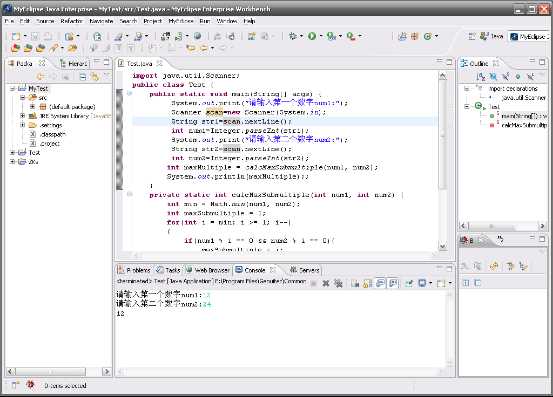The image size is (553, 397).
Task: Expand the JRE System Library node
Action: tap(23, 116)
